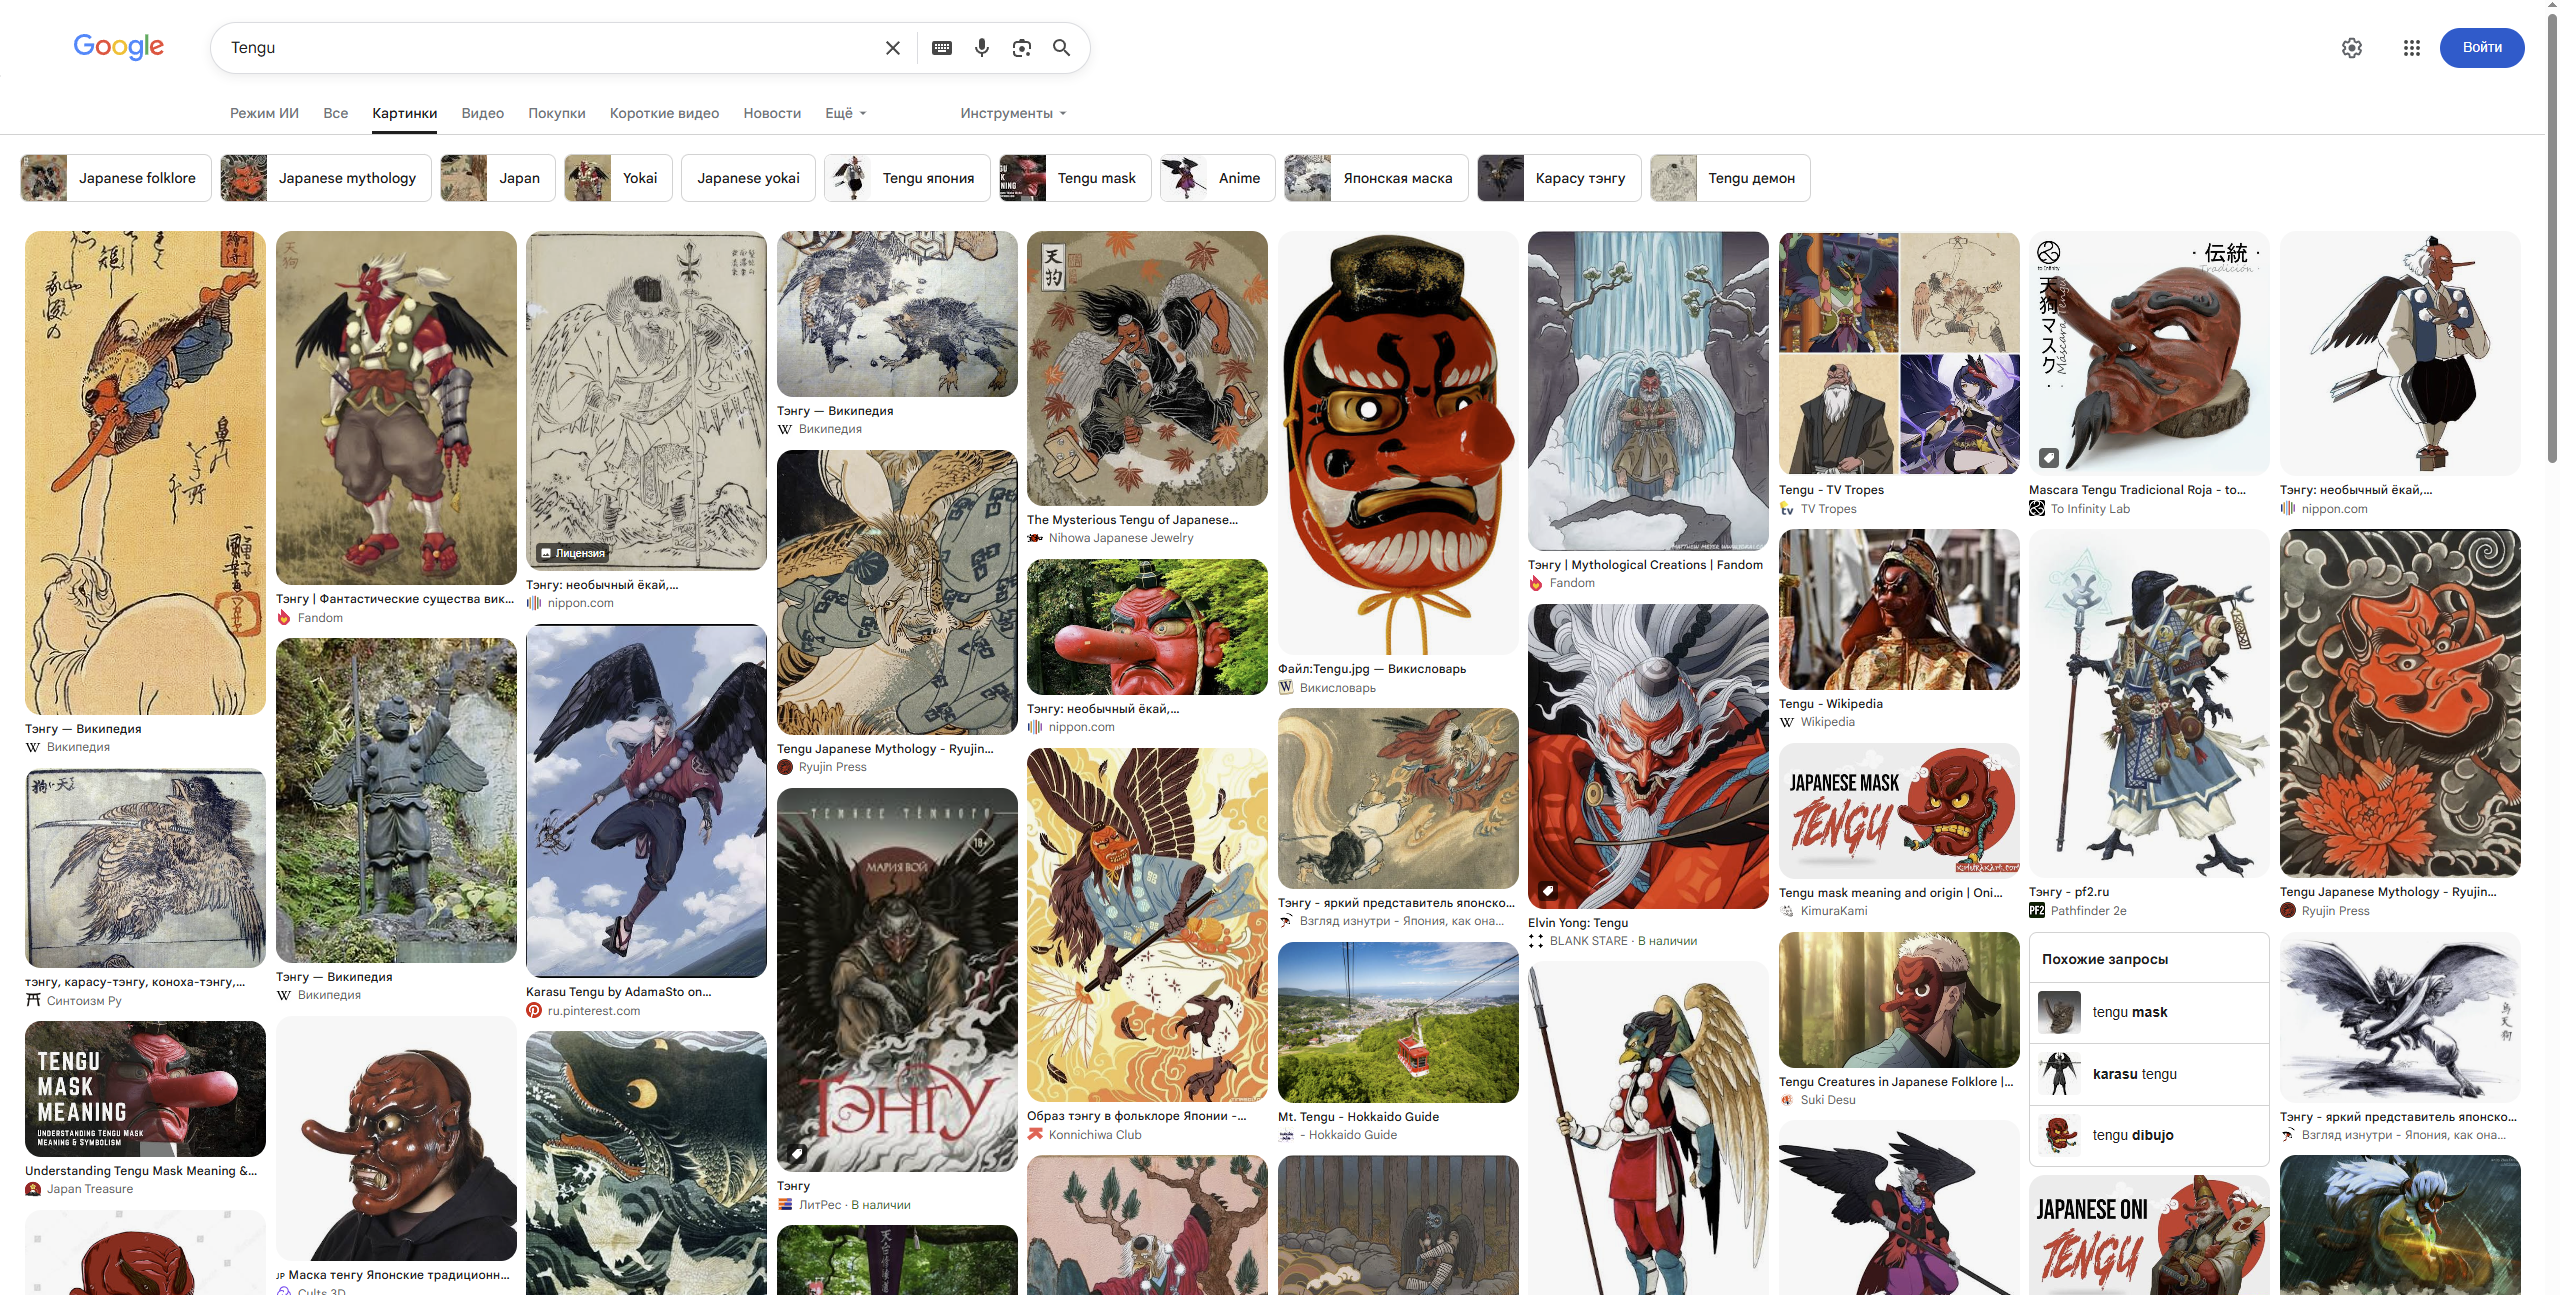Image resolution: width=2560 pixels, height=1295 pixels.
Task: Open the Karasu Tengu by AdamaSto image
Action: pyautogui.click(x=646, y=801)
